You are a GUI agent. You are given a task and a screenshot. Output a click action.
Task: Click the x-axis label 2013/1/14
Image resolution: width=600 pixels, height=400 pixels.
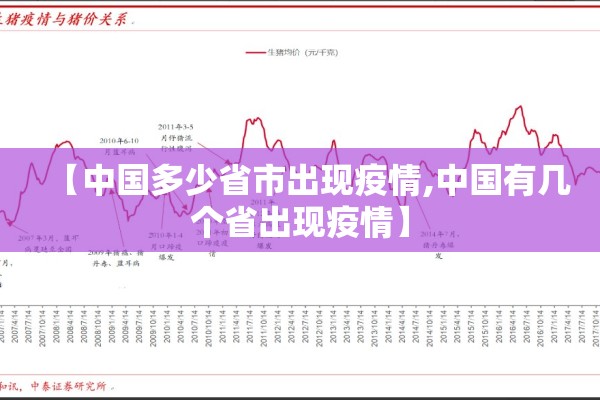click(333, 326)
